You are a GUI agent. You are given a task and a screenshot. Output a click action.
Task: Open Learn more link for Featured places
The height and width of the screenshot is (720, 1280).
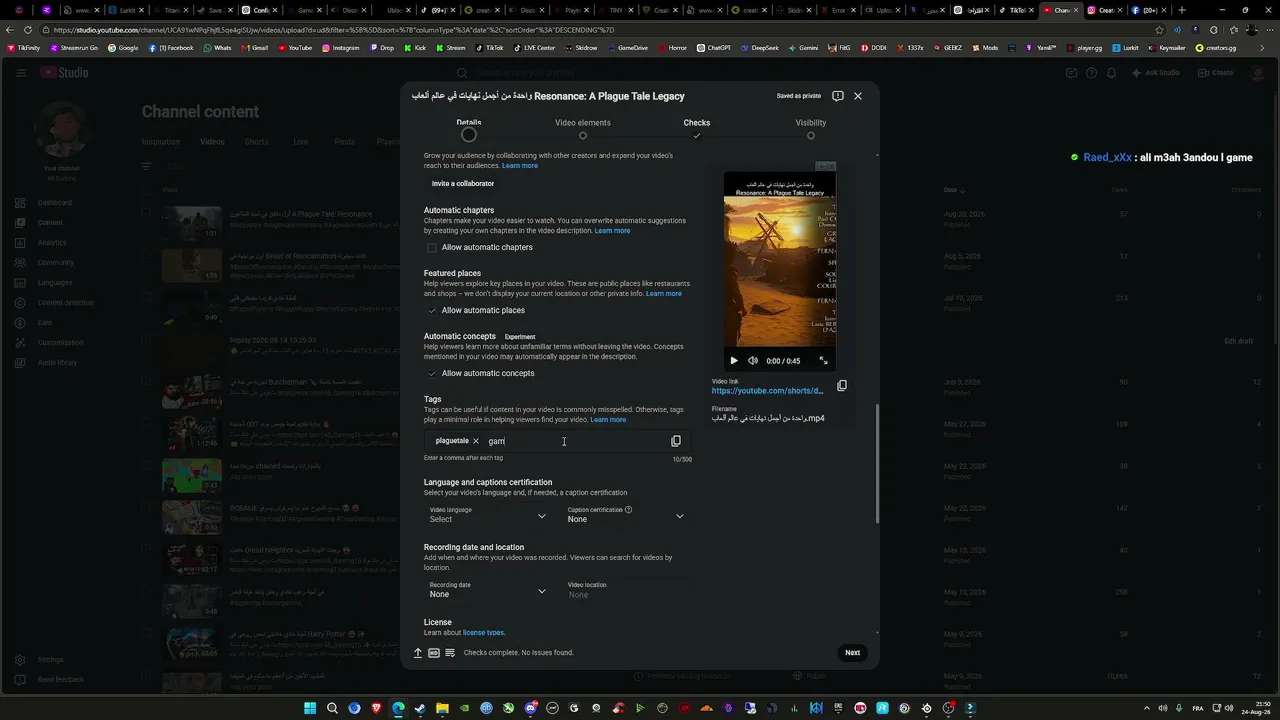tap(664, 294)
